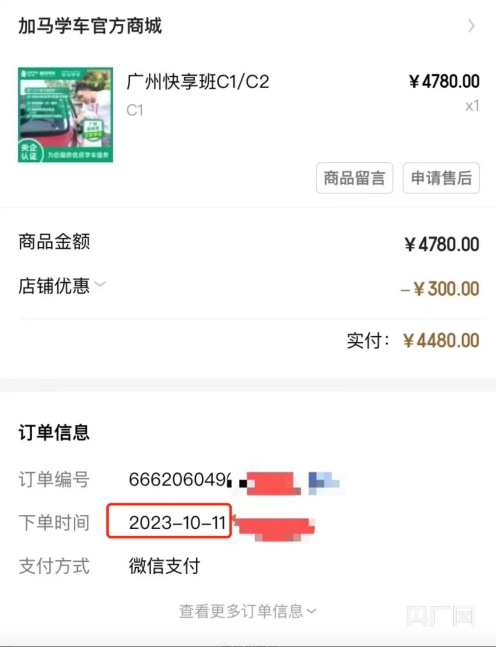
Task: Open the 广州快享班C1/C2 product title
Action: click(x=198, y=81)
